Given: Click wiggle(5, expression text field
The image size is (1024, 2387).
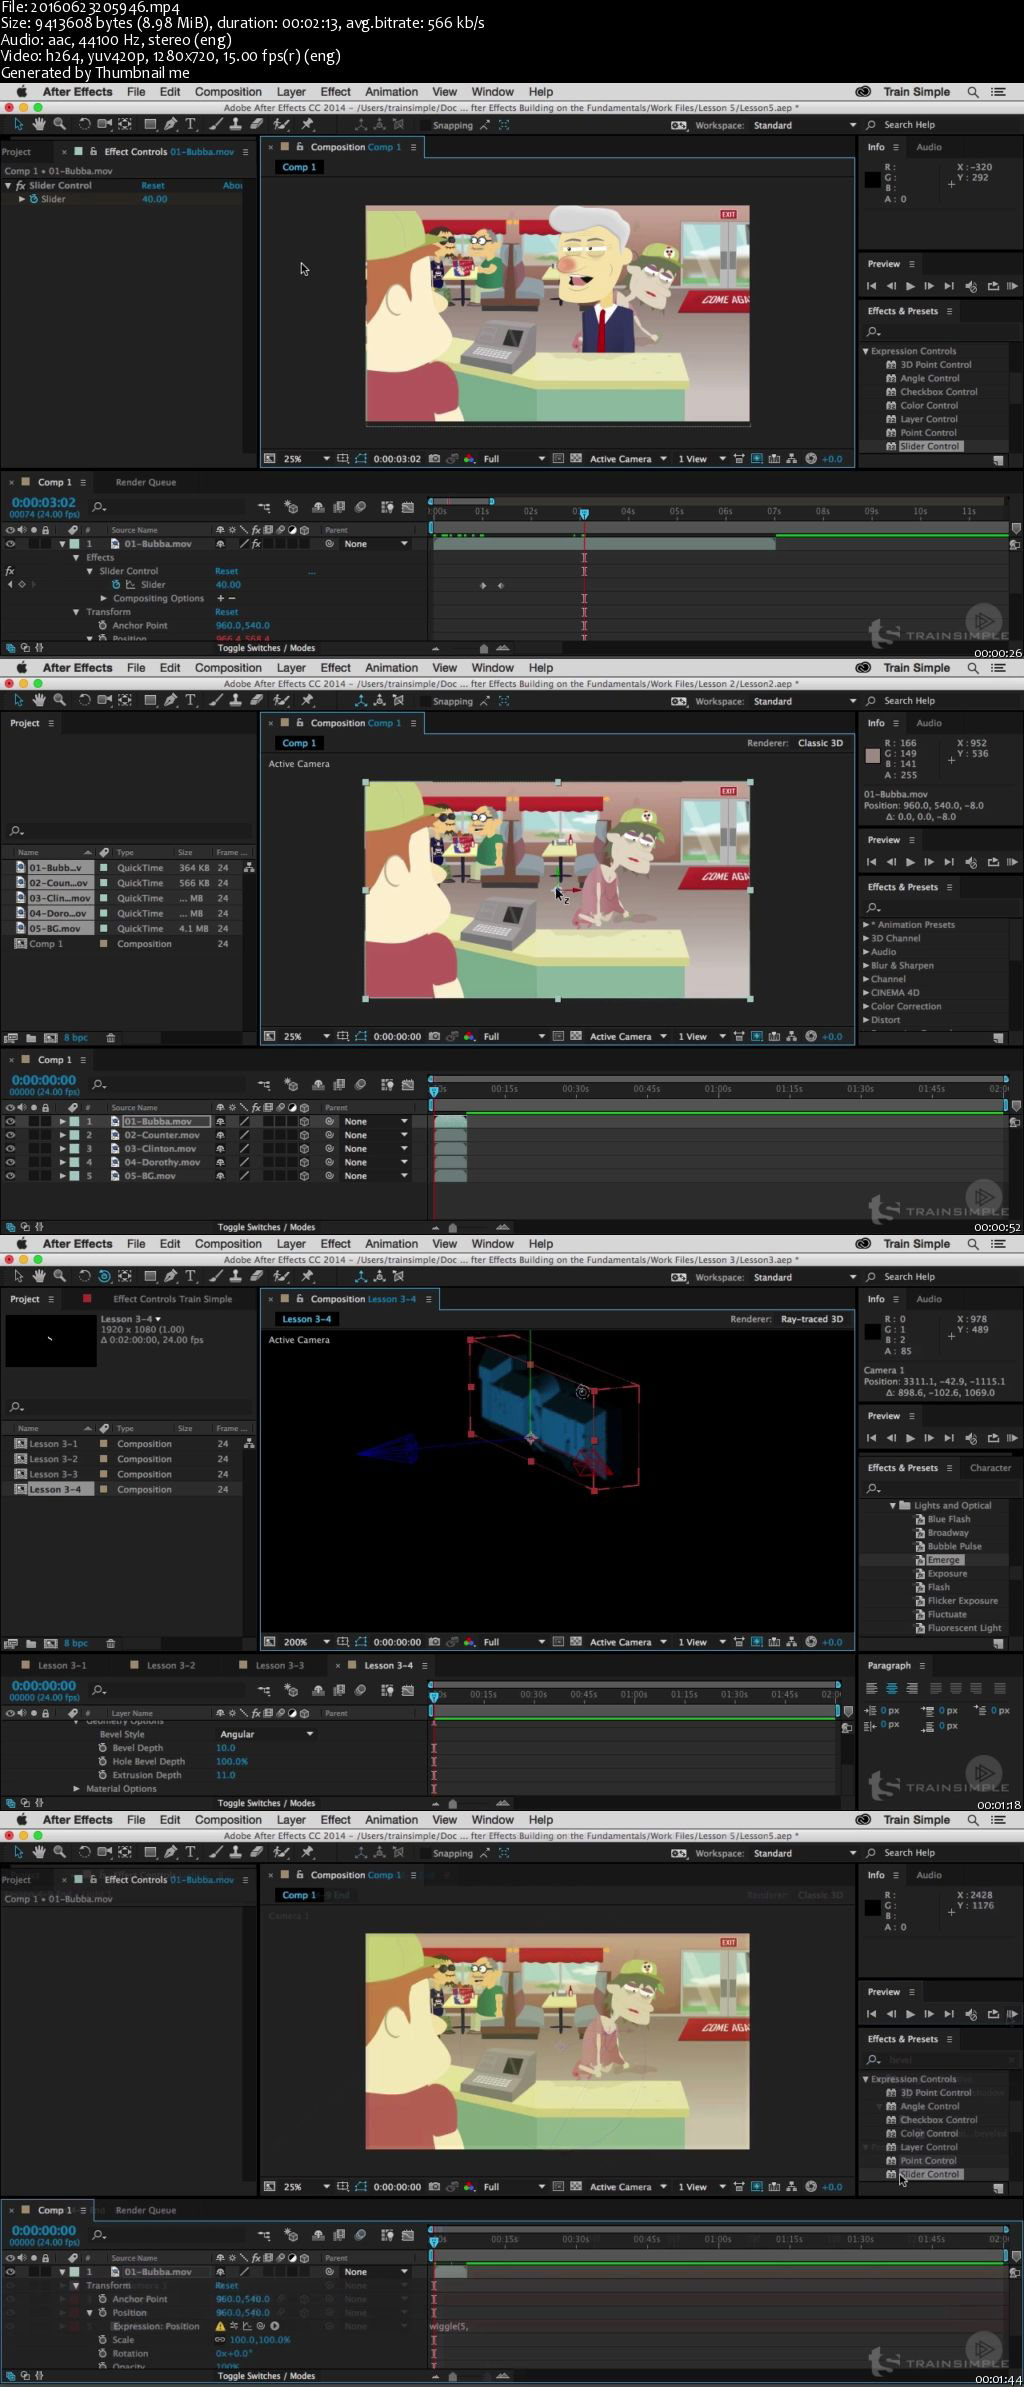Looking at the screenshot, I should (x=449, y=2326).
